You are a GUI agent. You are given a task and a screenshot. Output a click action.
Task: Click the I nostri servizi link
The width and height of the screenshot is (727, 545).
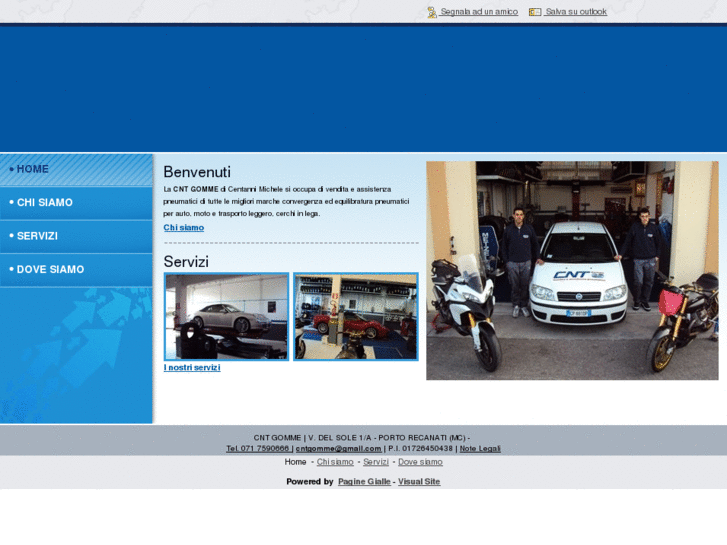[x=192, y=368]
